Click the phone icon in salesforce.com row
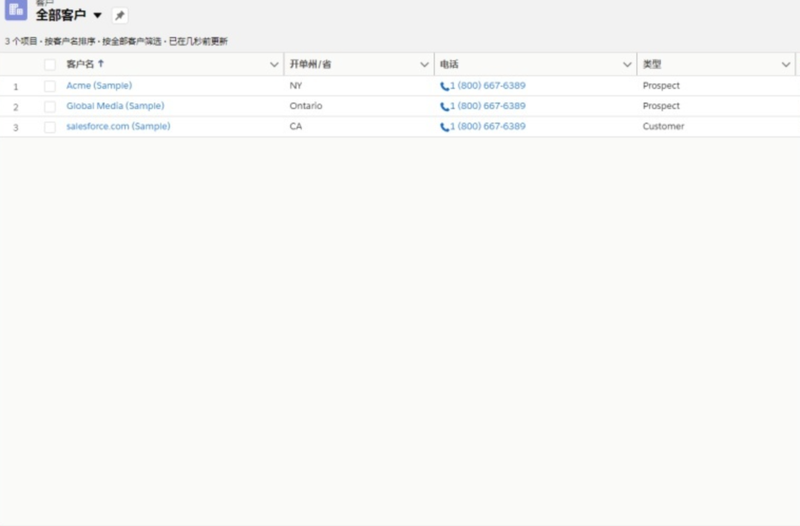The height and width of the screenshot is (526, 800). coord(444,127)
